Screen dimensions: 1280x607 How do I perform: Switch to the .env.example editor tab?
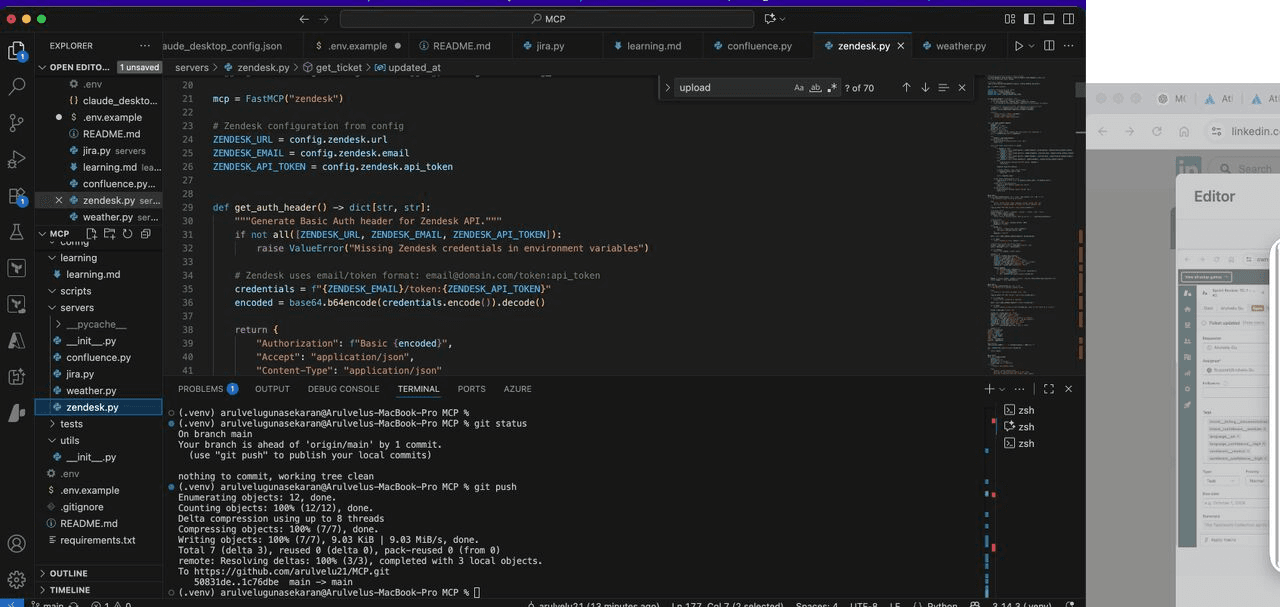coord(357,46)
